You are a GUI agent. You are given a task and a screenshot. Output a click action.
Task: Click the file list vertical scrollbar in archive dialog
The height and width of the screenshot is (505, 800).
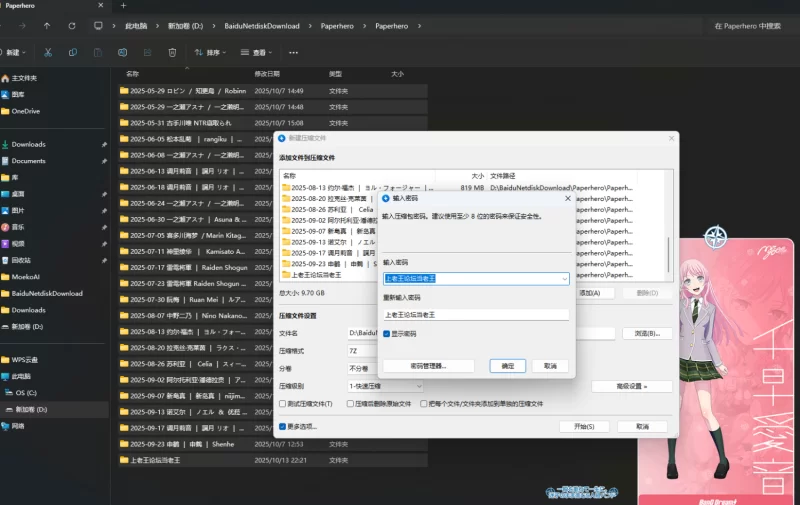tap(669, 252)
